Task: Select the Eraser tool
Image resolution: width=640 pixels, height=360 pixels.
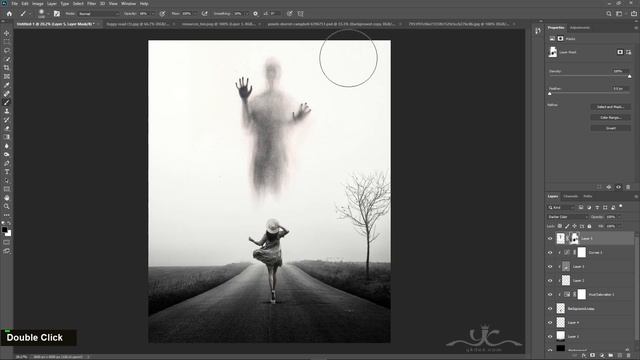Action: [x=7, y=129]
